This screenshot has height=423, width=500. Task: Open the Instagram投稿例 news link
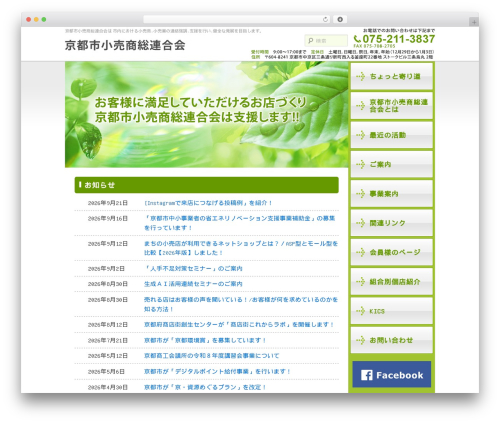pos(208,203)
